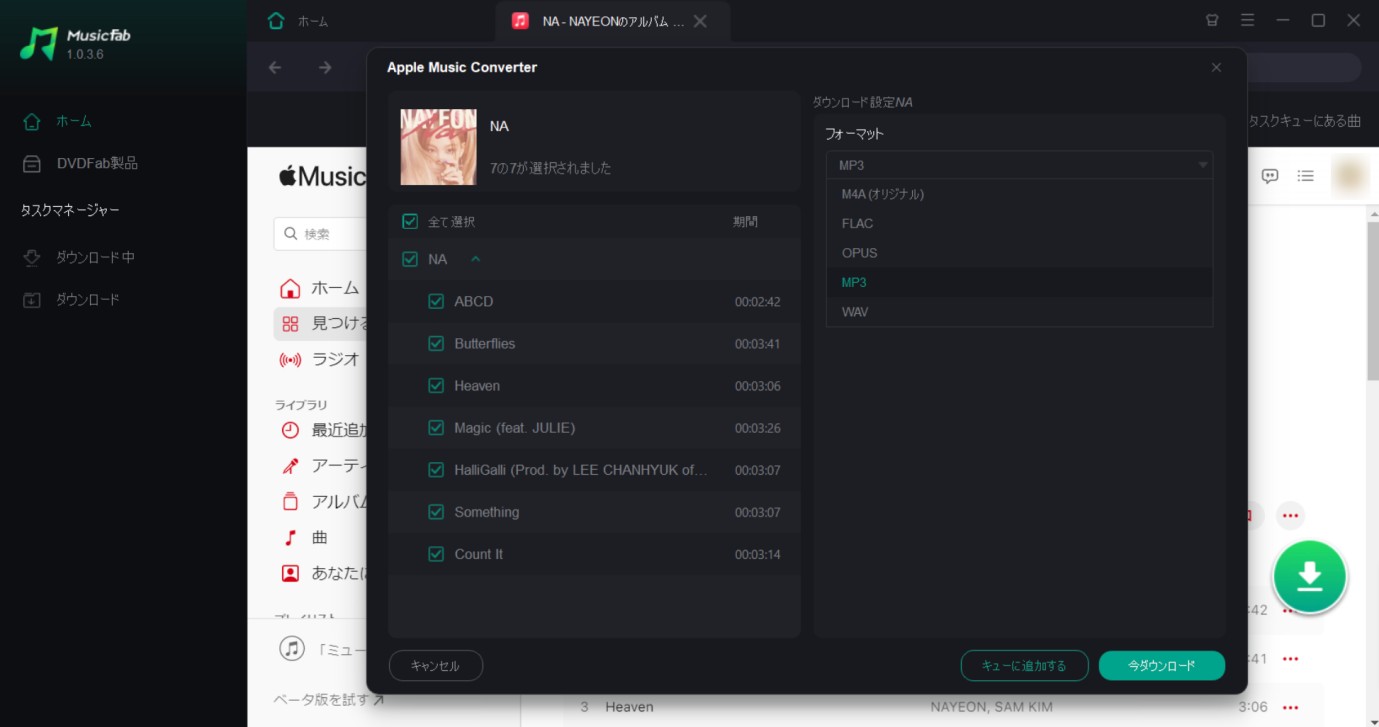The width and height of the screenshot is (1379, 727).
Task: Open the ダウンロード中 task list
Action: click(x=78, y=257)
